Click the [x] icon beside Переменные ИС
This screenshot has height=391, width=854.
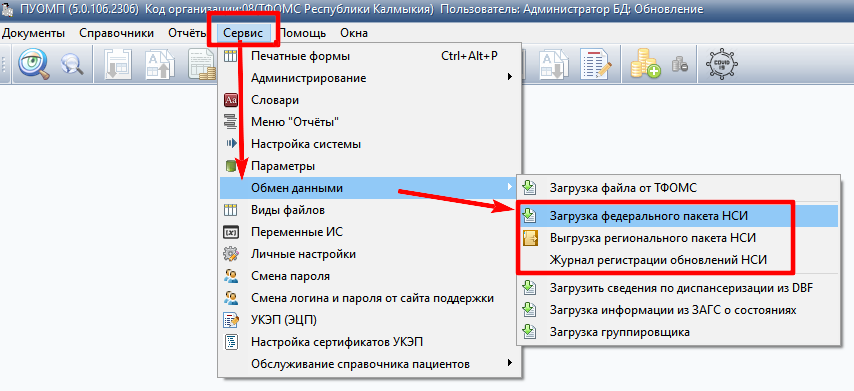[x=231, y=232]
